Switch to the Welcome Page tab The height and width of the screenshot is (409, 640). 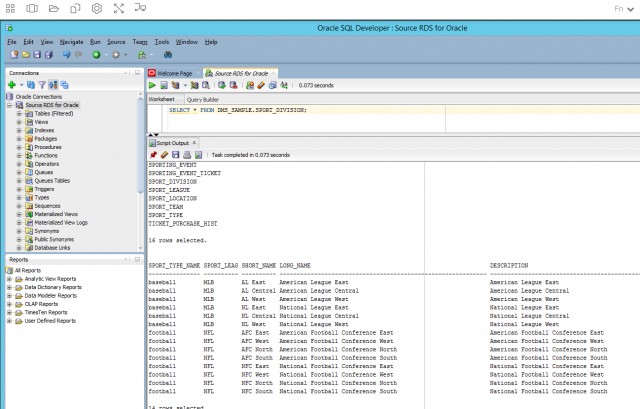(x=174, y=73)
